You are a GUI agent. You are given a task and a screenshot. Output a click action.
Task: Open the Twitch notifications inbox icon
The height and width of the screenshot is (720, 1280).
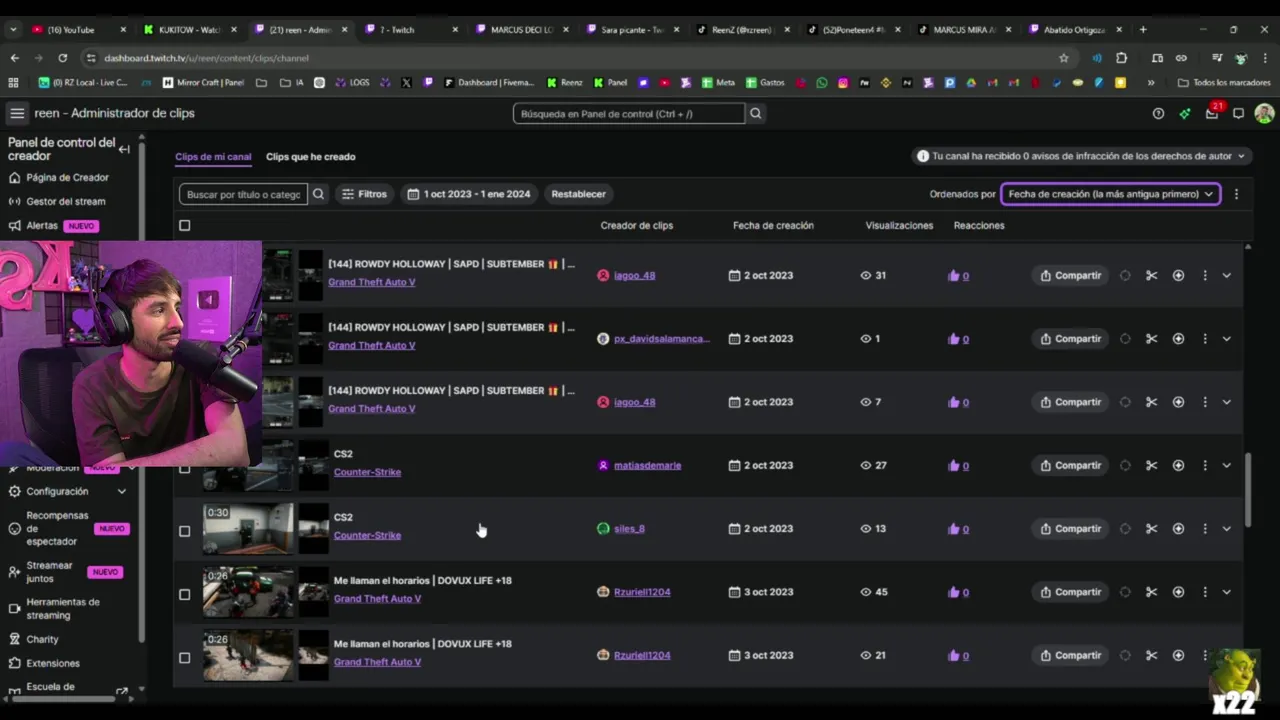[x=1212, y=114]
